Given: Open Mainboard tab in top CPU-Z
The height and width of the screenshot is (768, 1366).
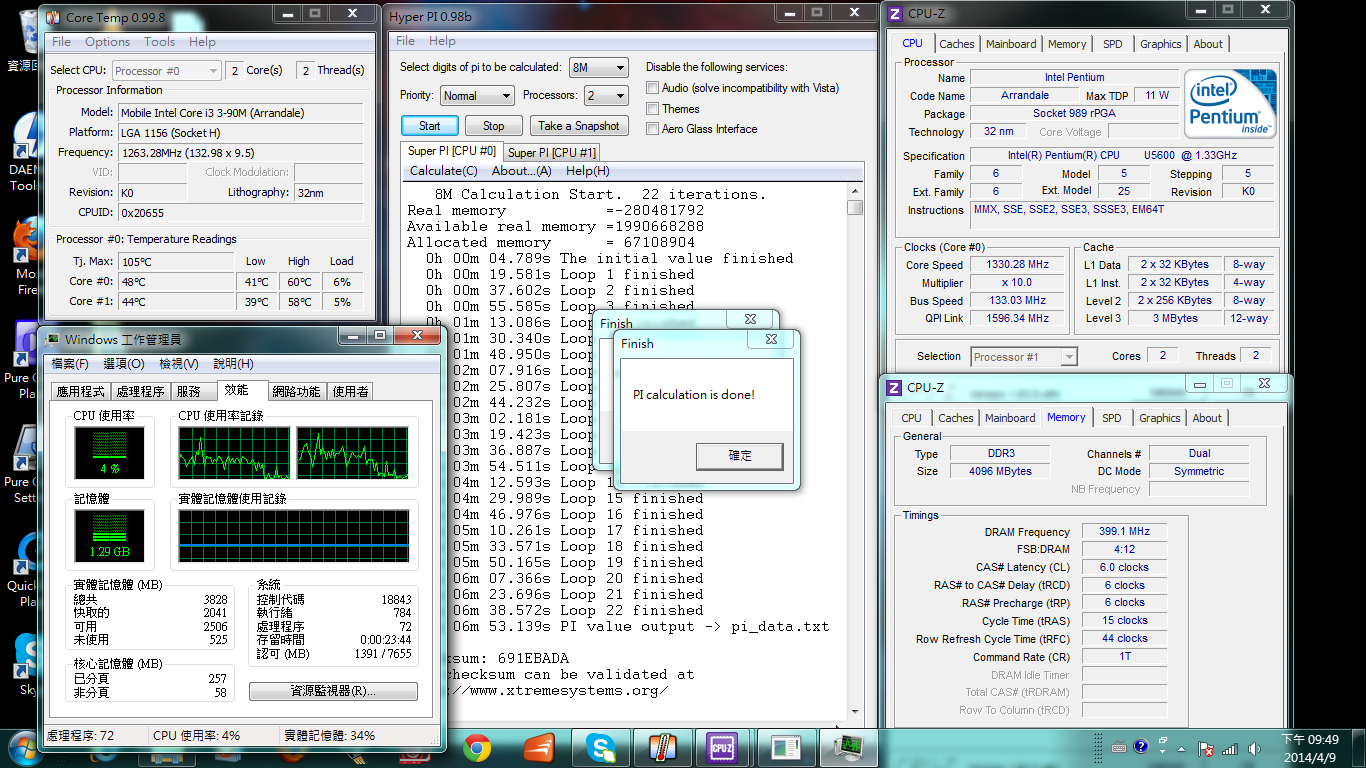Looking at the screenshot, I should (x=1011, y=44).
